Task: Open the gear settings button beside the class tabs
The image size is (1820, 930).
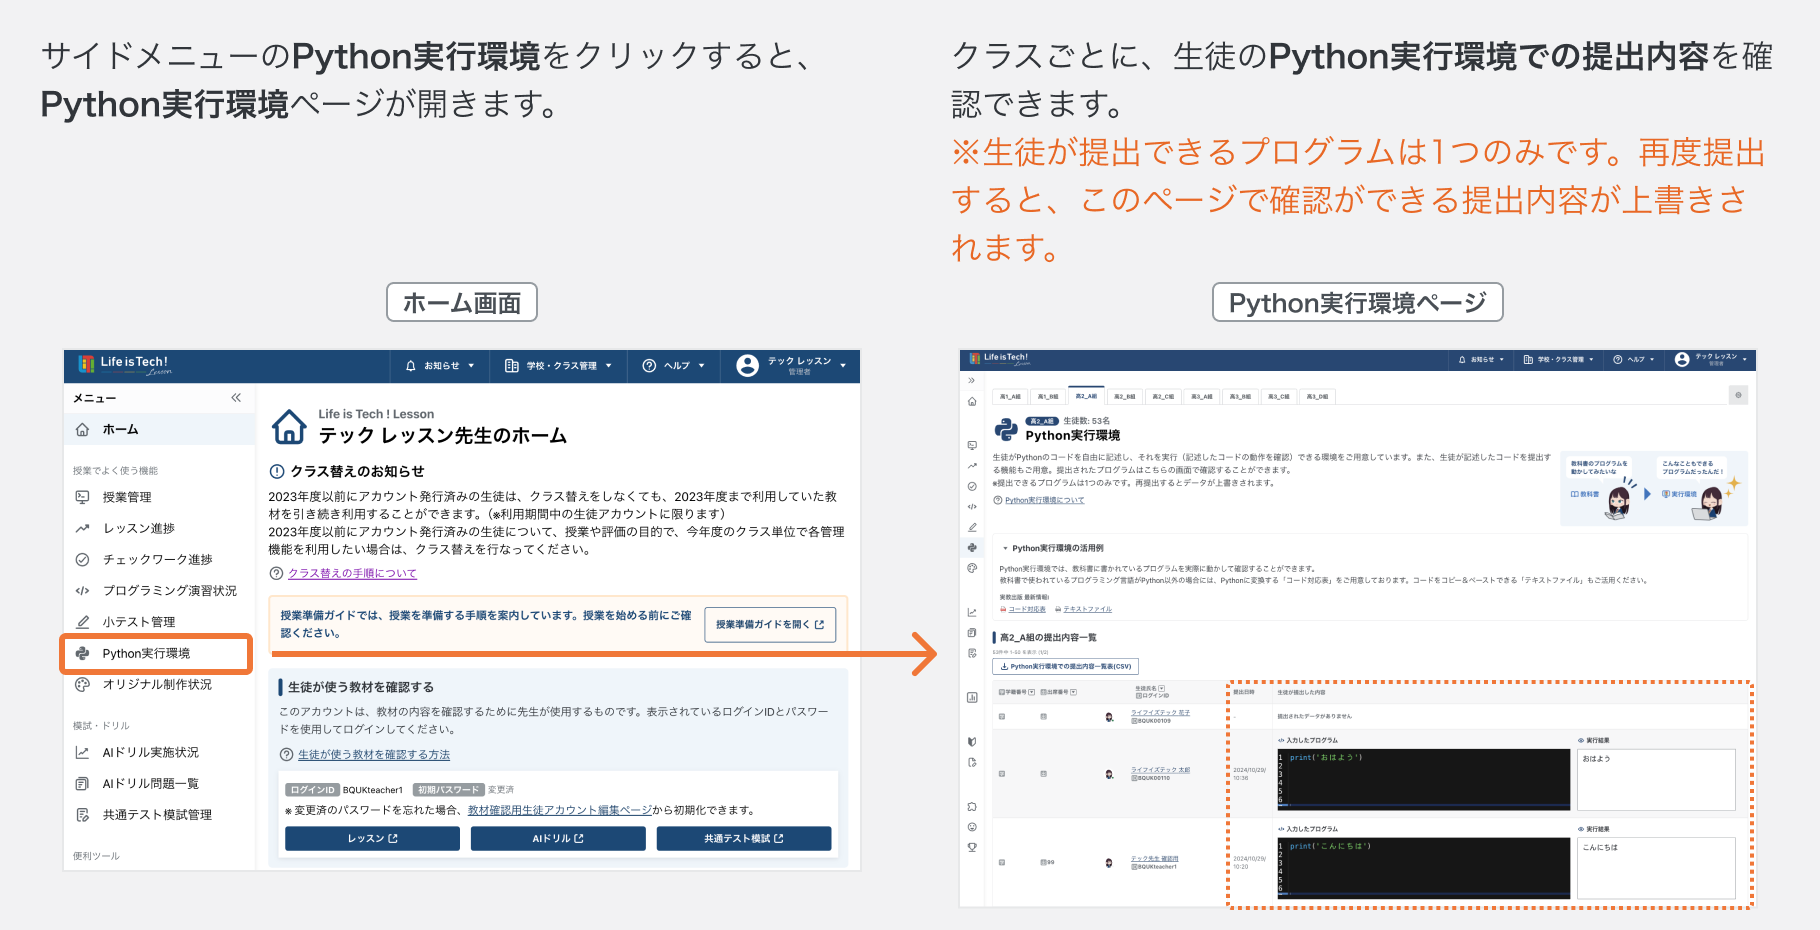Action: pyautogui.click(x=1738, y=395)
